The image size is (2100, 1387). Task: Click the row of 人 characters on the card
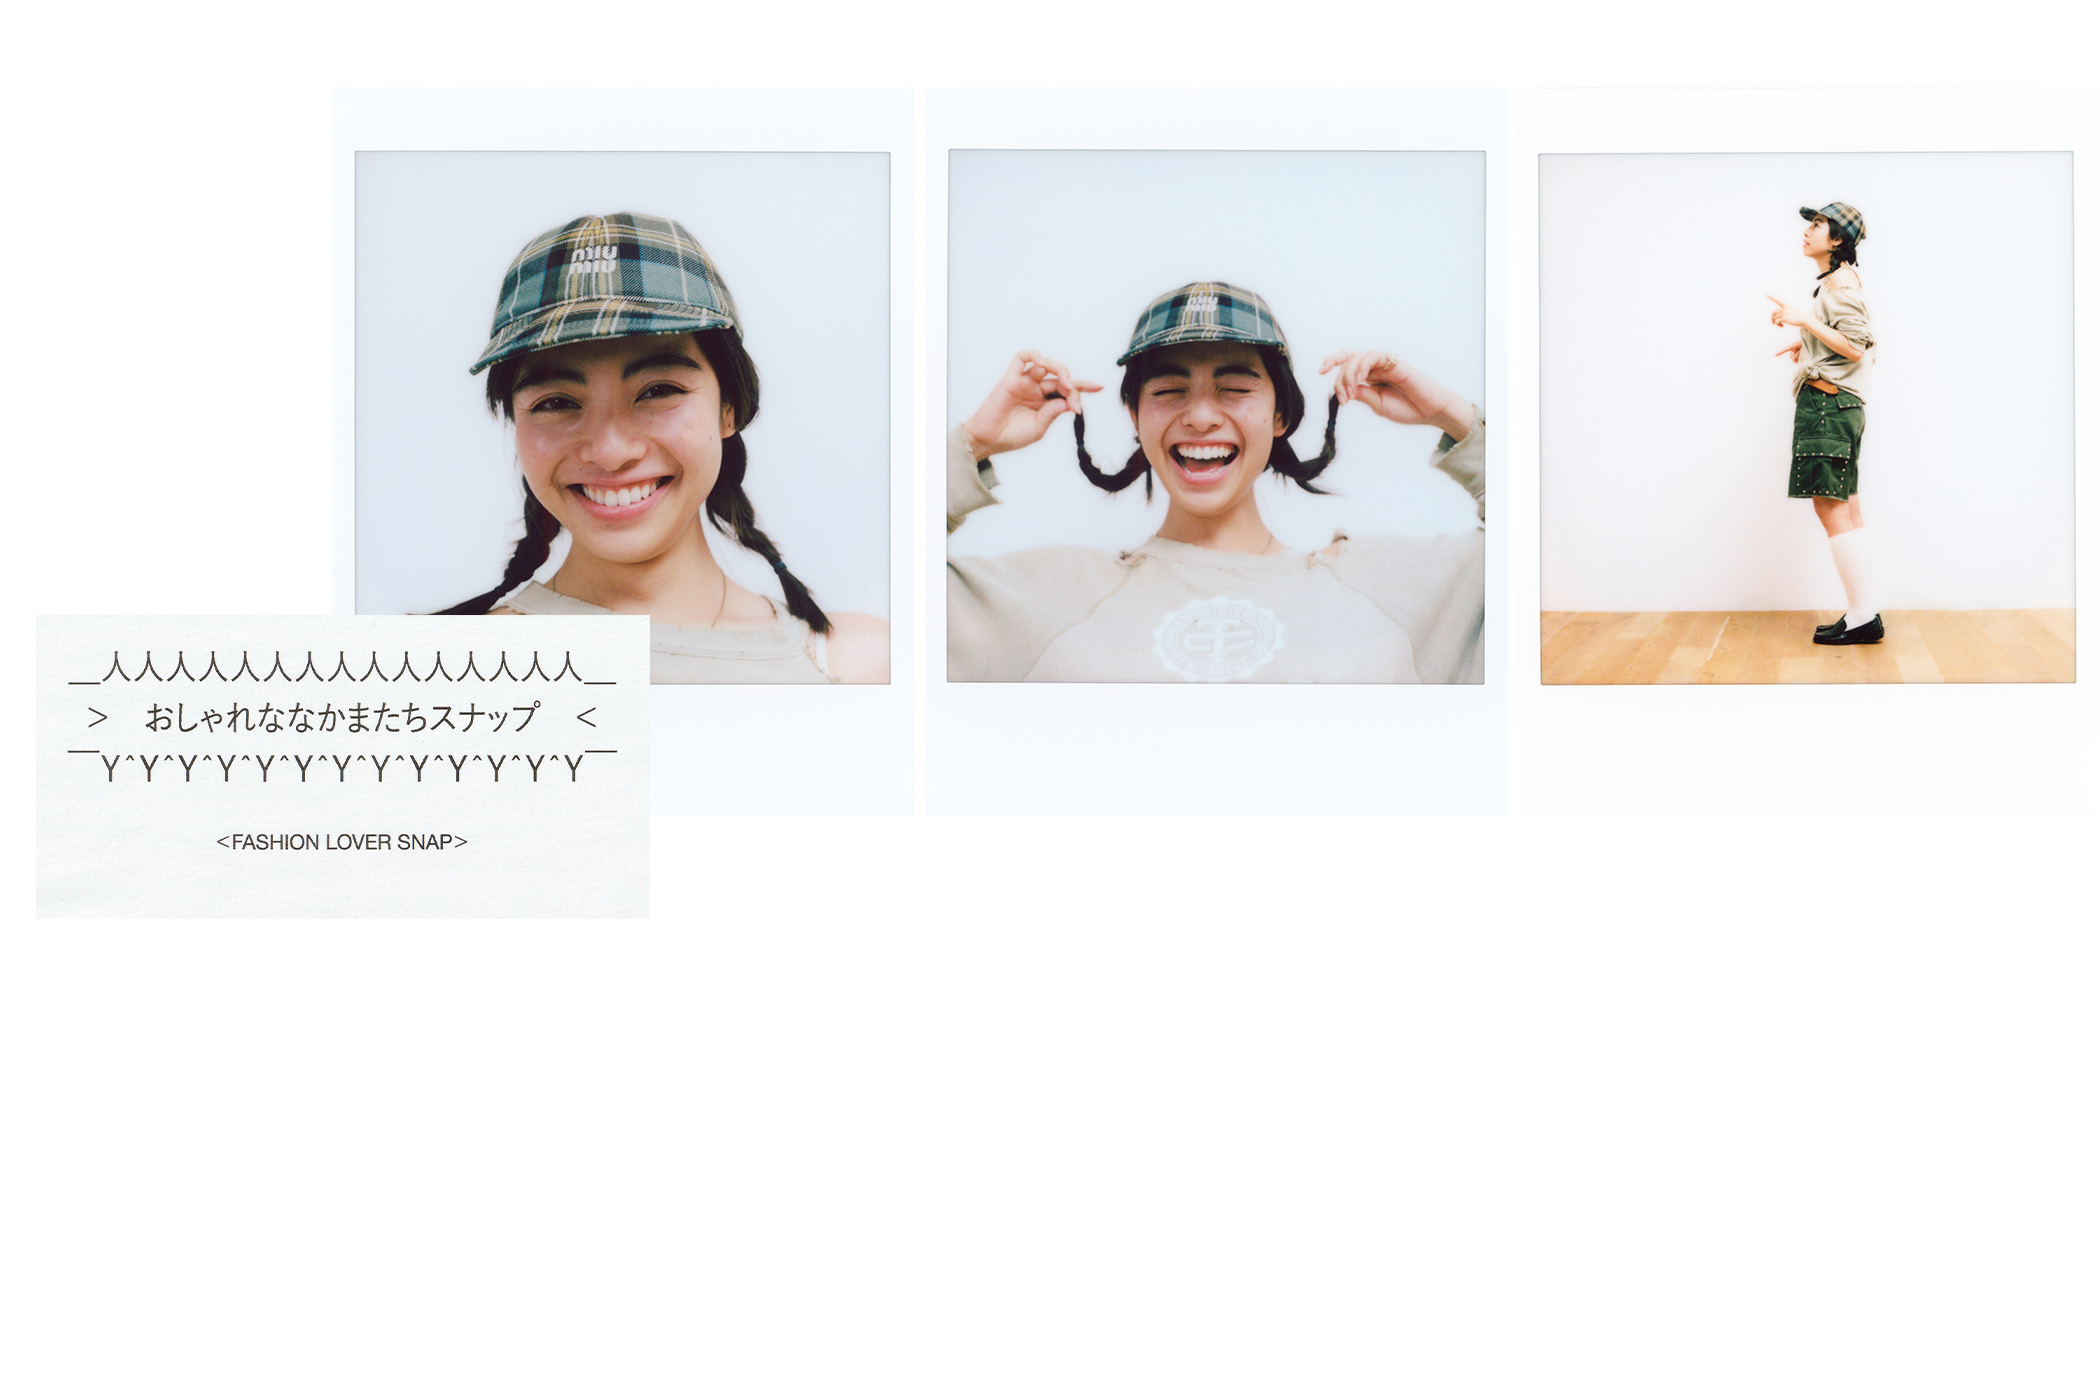(x=342, y=668)
